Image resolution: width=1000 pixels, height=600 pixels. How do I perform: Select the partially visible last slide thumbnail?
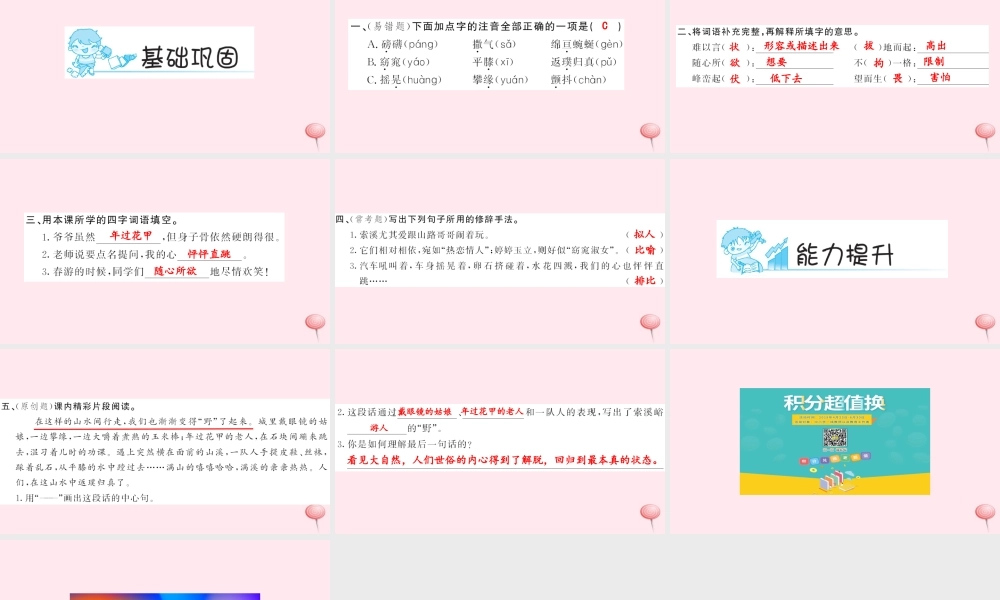(x=165, y=570)
